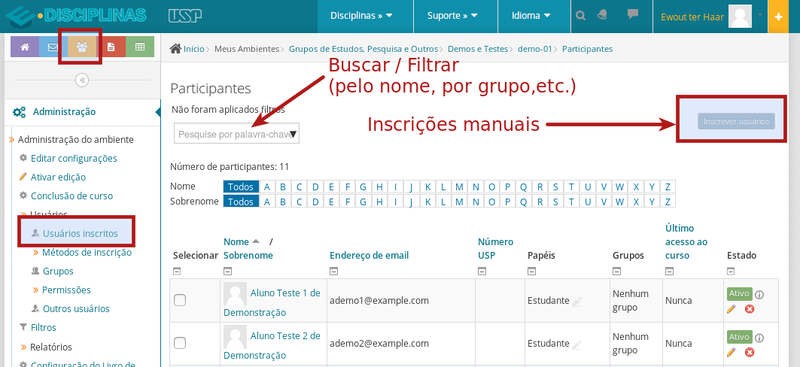Click the home icon in breadcrumb
The width and height of the screenshot is (800, 367).
click(x=176, y=48)
